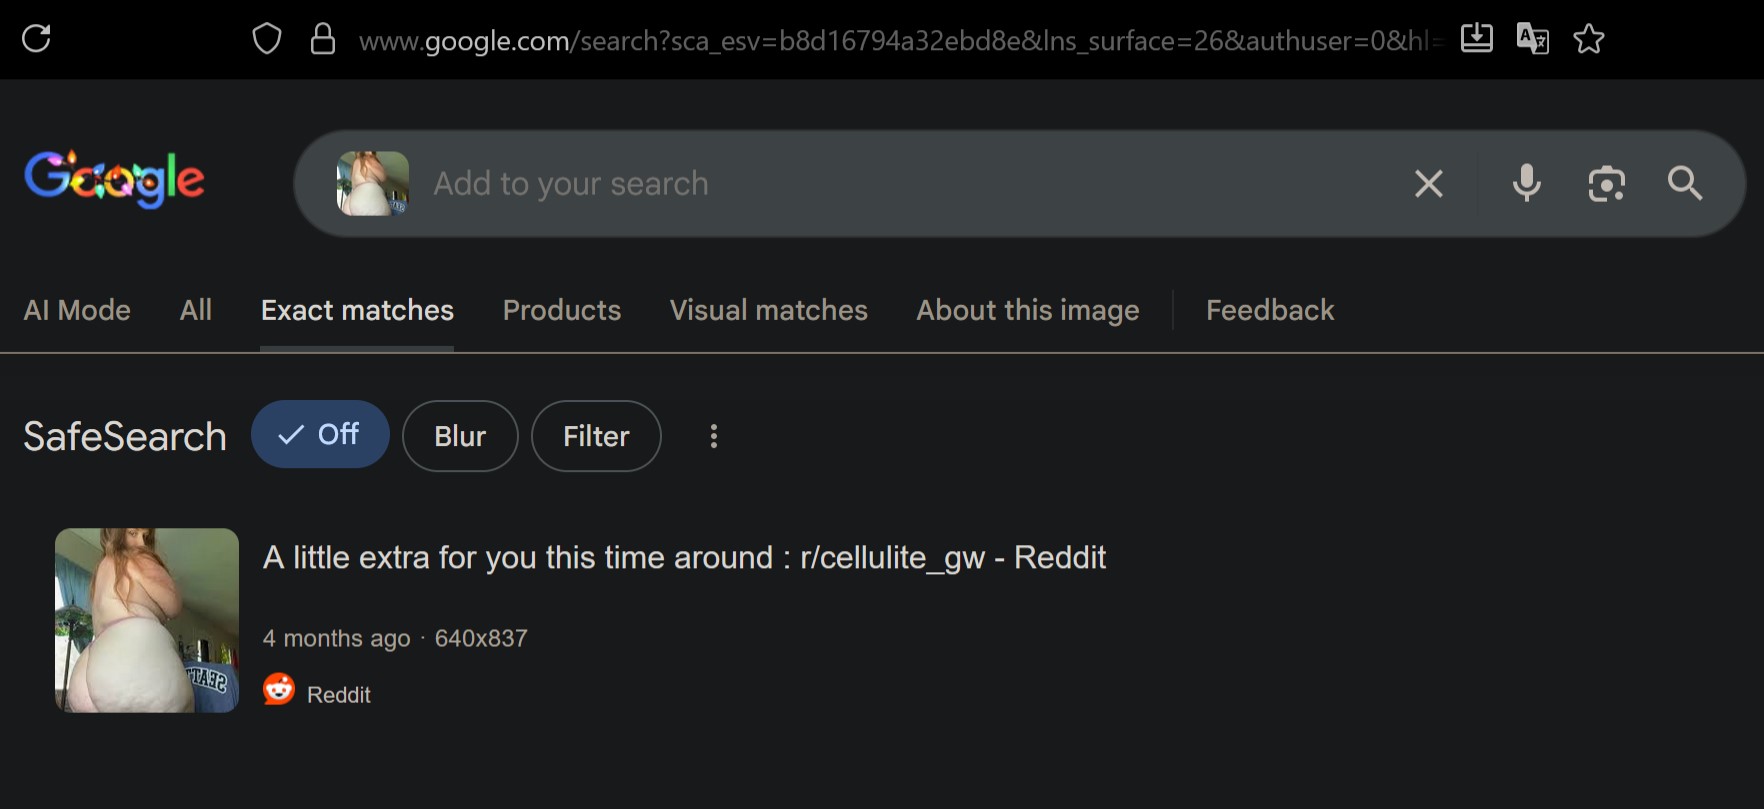Viewport: 1764px width, 809px height.
Task: Open SafeSearch three-dot more options menu
Action: 714,436
